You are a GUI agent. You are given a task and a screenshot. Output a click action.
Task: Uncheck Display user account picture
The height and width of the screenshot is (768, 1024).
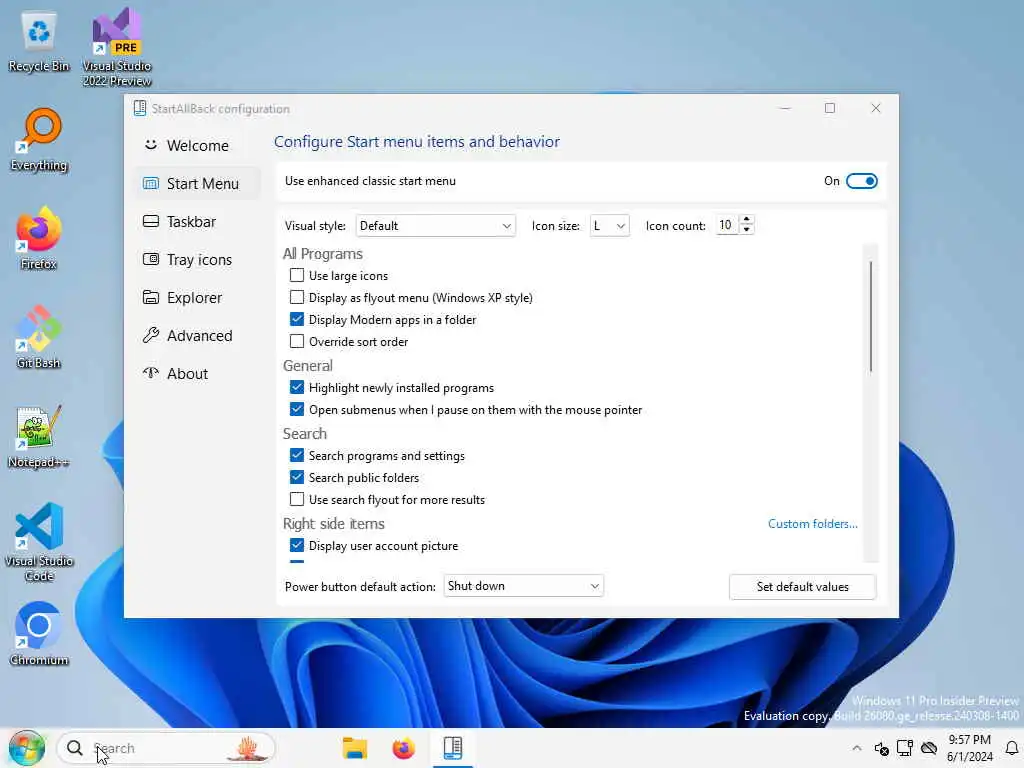pos(297,545)
